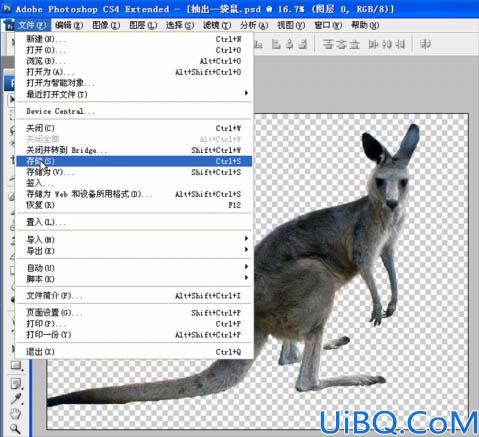
Task: Click Distribute left edges icon
Action: tap(373, 44)
